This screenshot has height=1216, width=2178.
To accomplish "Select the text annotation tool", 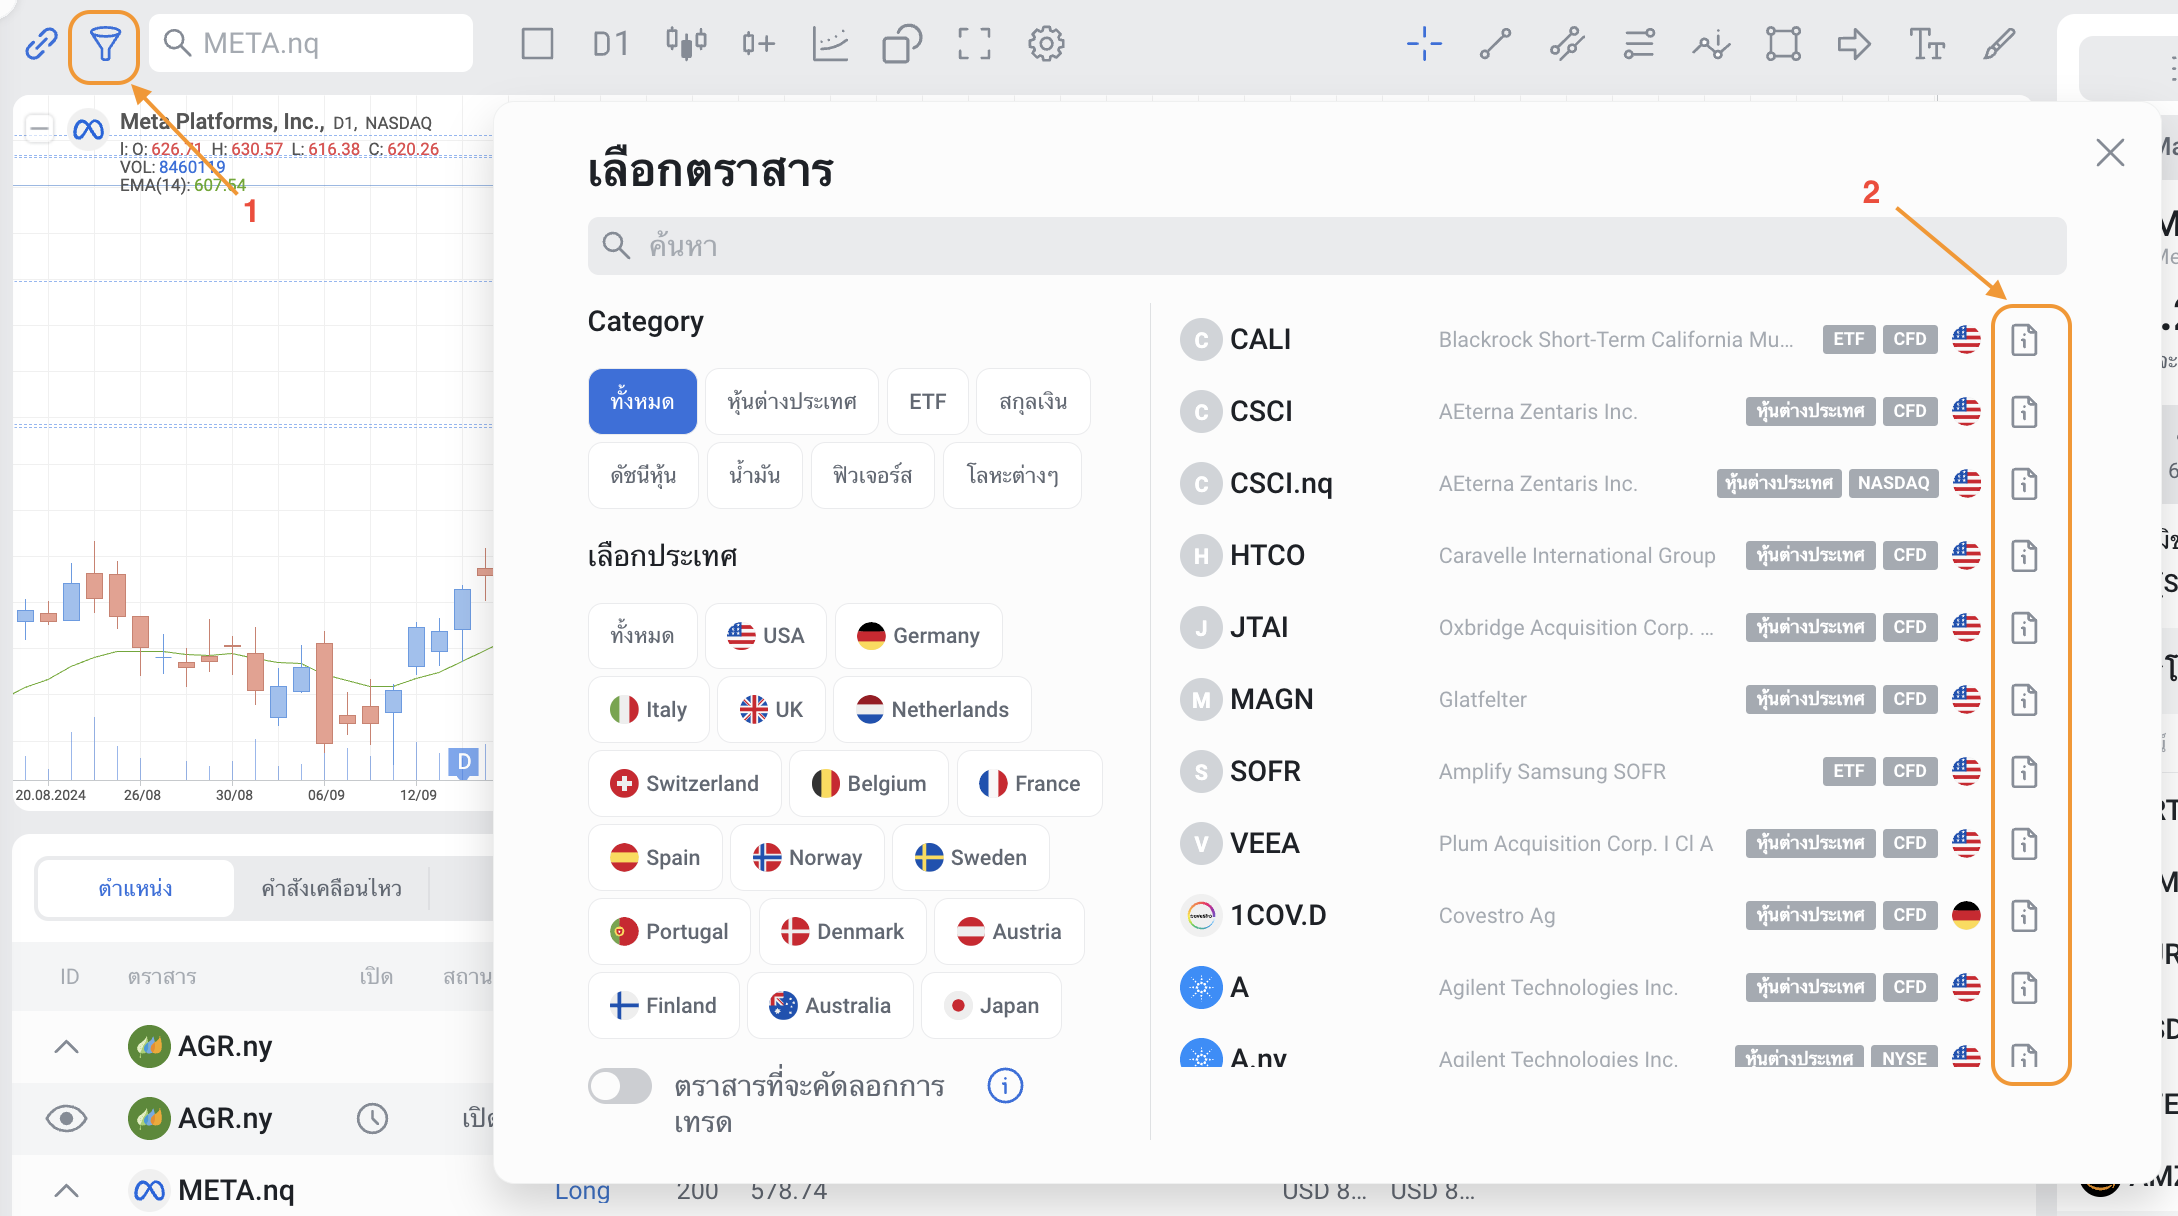I will pos(1926,44).
